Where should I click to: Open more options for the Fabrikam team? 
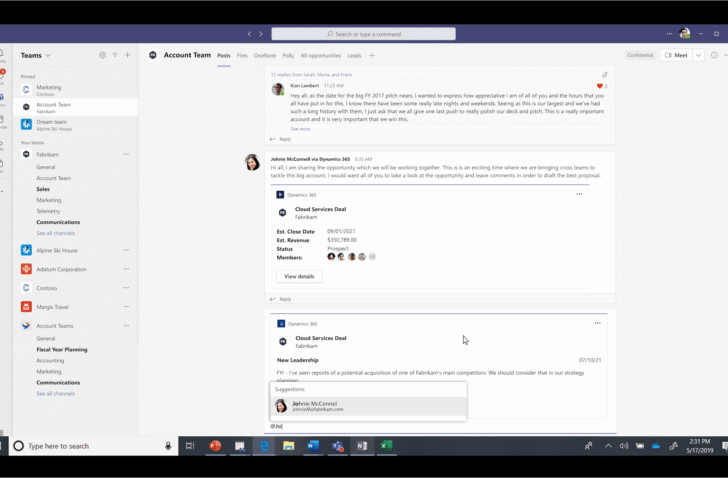[x=126, y=154]
